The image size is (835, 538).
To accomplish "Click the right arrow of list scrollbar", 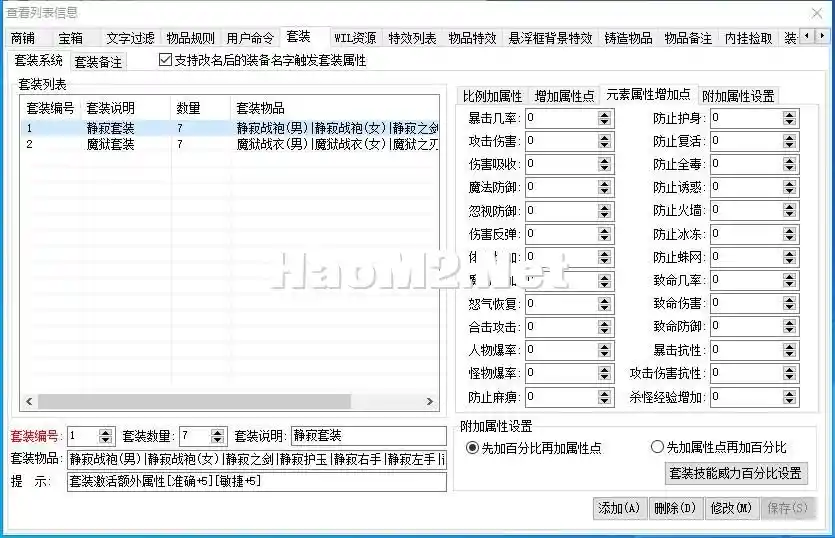I will click(430, 401).
